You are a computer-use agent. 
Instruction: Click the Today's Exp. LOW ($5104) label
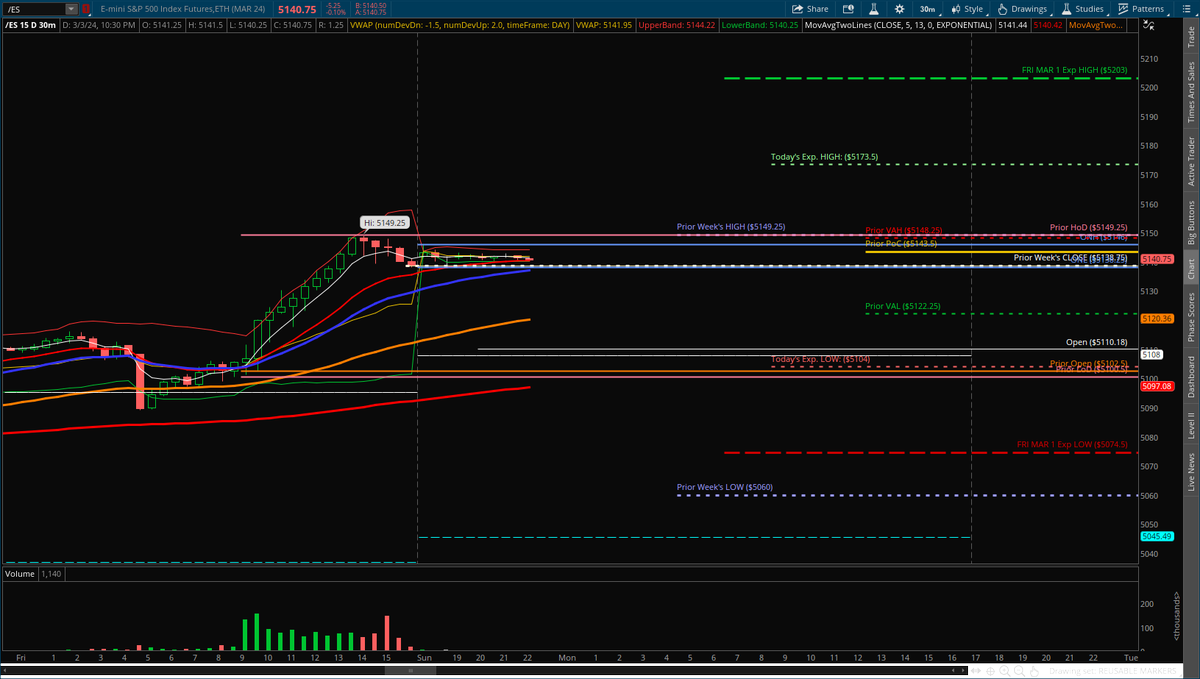click(820, 359)
